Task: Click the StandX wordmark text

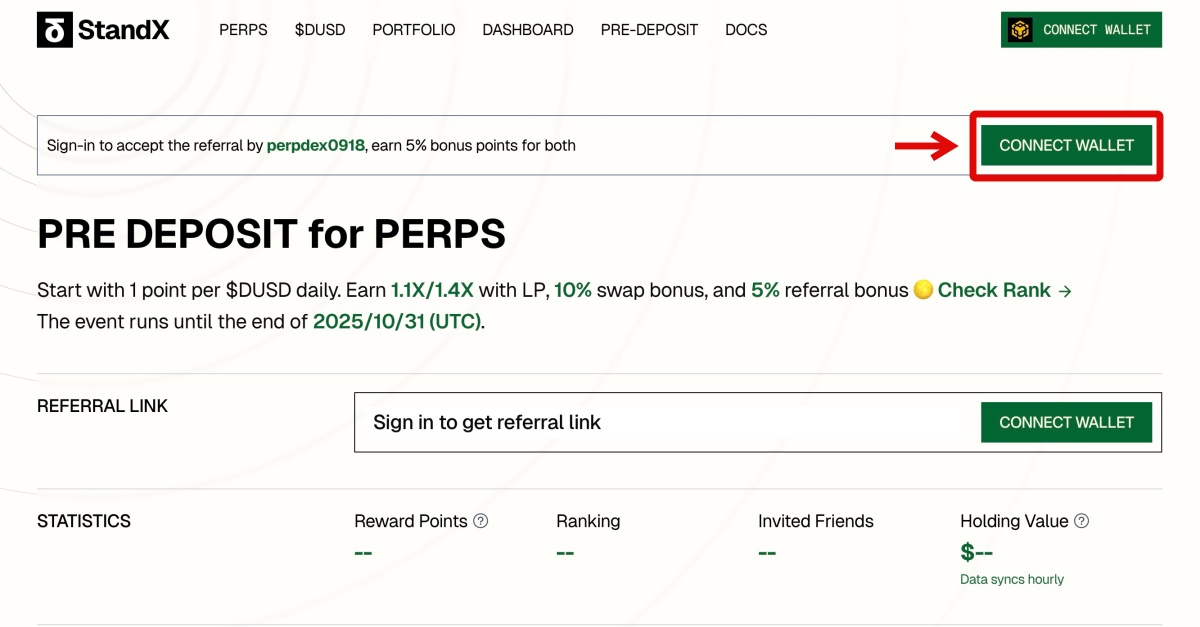Action: point(123,30)
